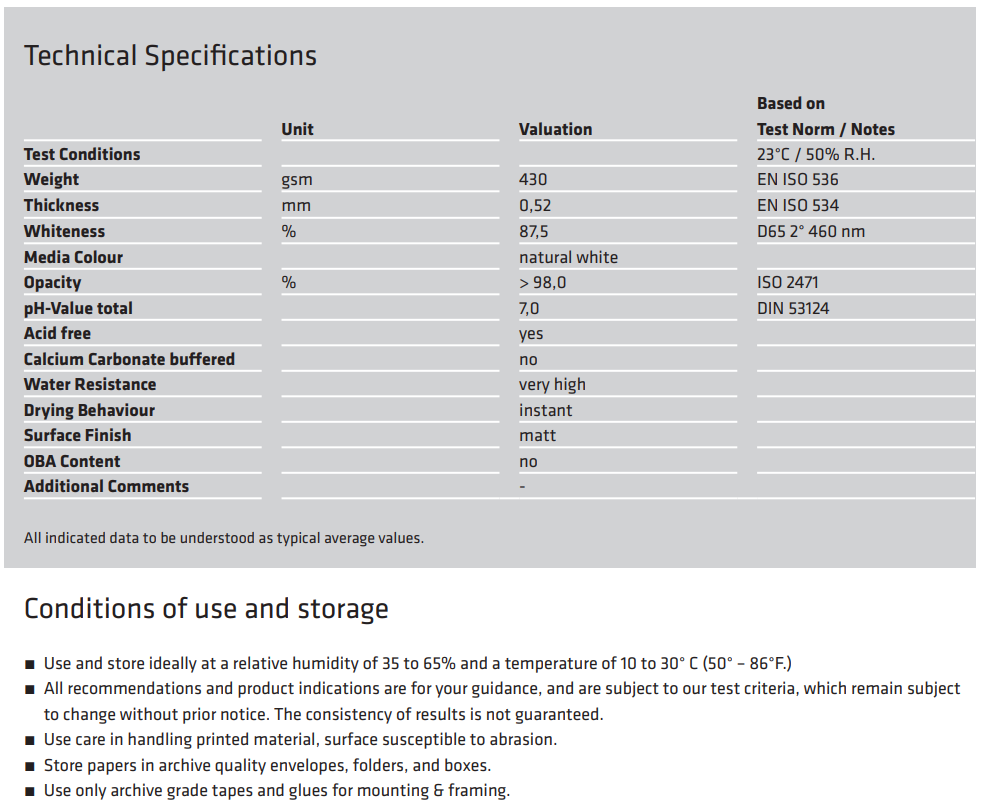
Task: Select the Surface Finish matt value
Action: (x=537, y=436)
